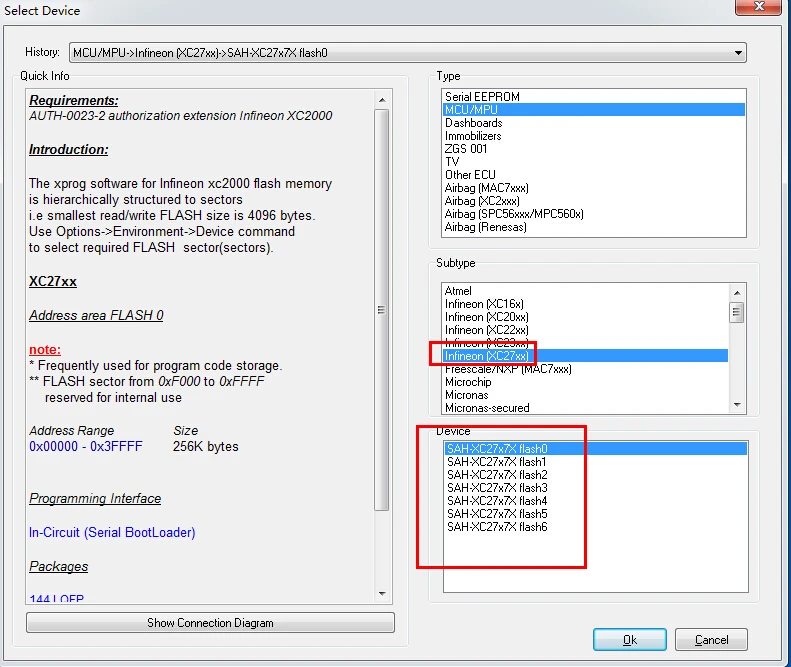Select Immobilizers in Type list
This screenshot has width=791, height=667.
594,136
